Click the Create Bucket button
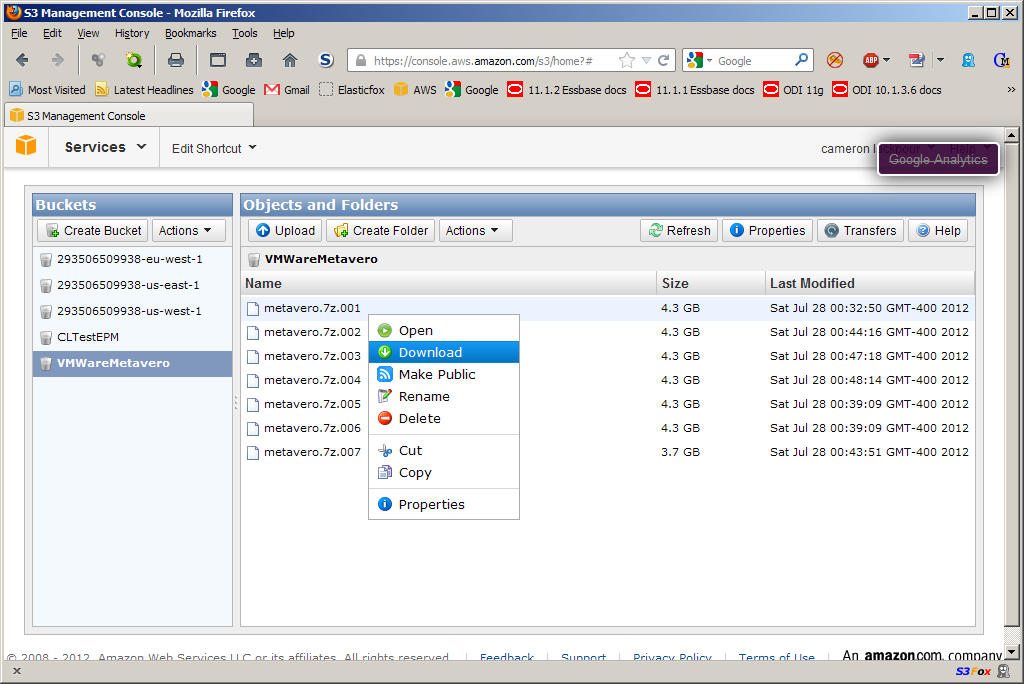The width and height of the screenshot is (1024, 684). click(93, 231)
